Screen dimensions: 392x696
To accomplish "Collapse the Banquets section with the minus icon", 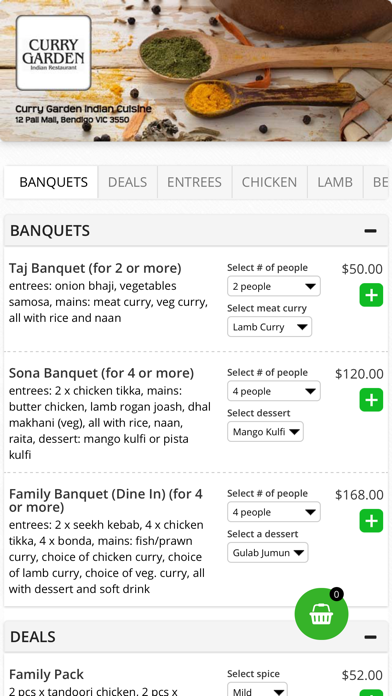I will 370,231.
